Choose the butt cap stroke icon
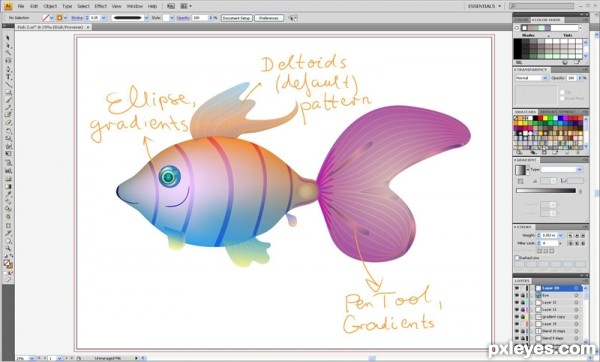 coord(571,235)
